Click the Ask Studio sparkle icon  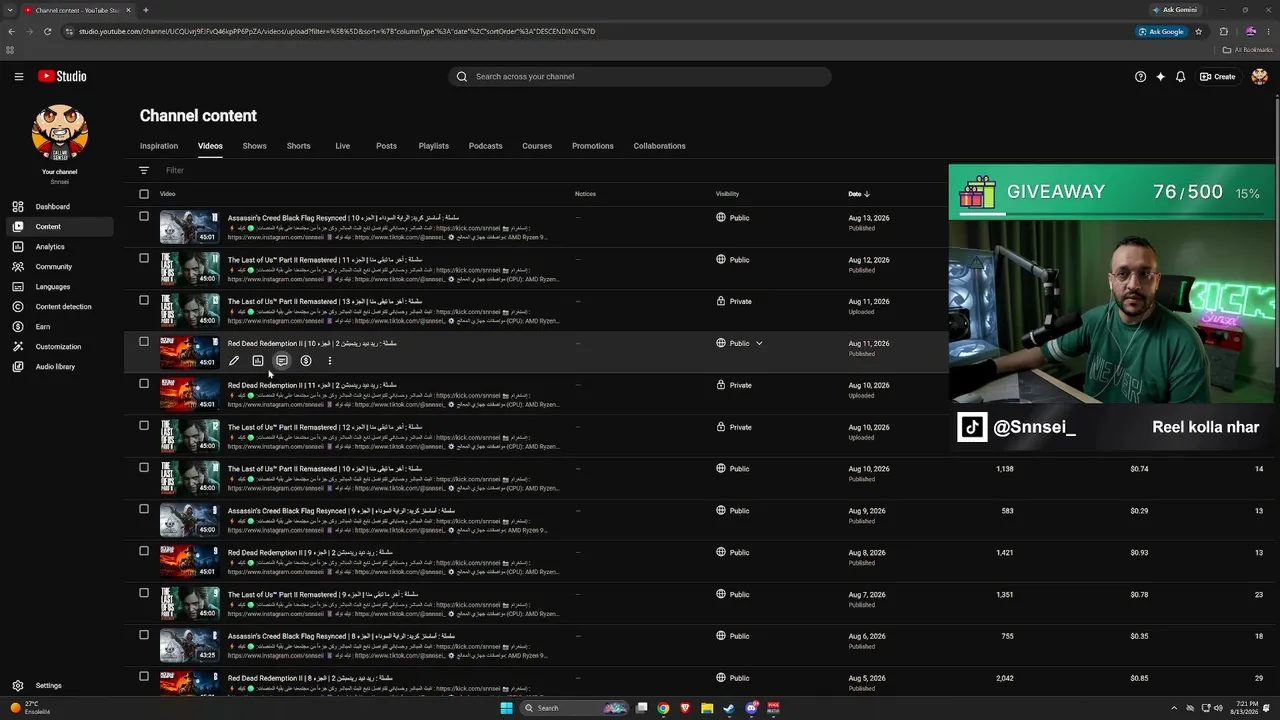1160,76
